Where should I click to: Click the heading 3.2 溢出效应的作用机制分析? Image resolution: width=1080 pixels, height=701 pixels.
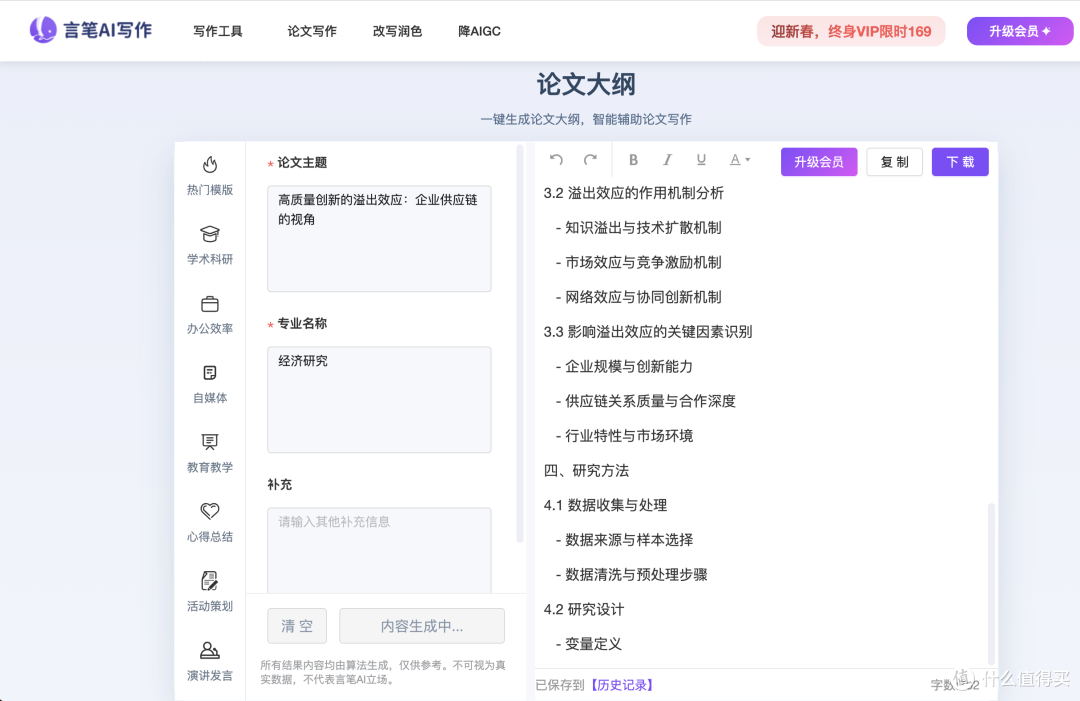click(x=634, y=193)
